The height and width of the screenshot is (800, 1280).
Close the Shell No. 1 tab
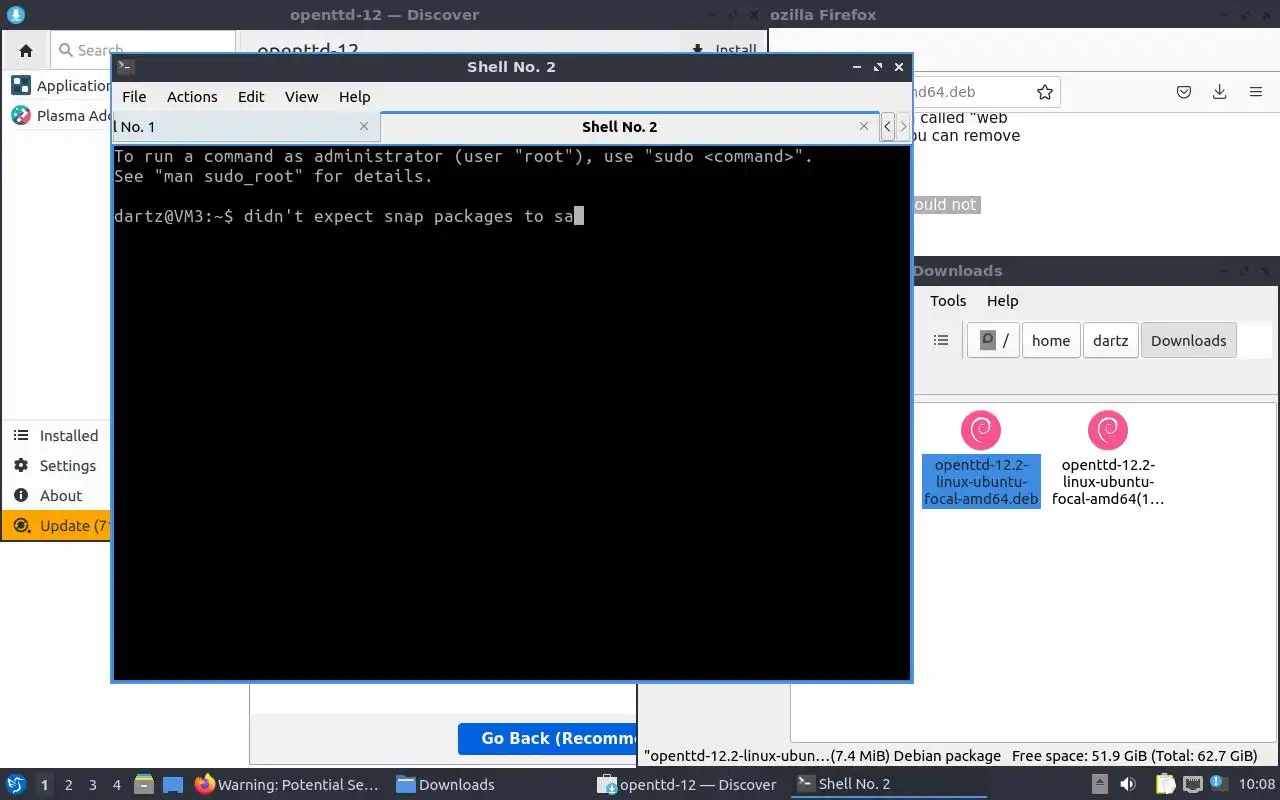click(364, 126)
